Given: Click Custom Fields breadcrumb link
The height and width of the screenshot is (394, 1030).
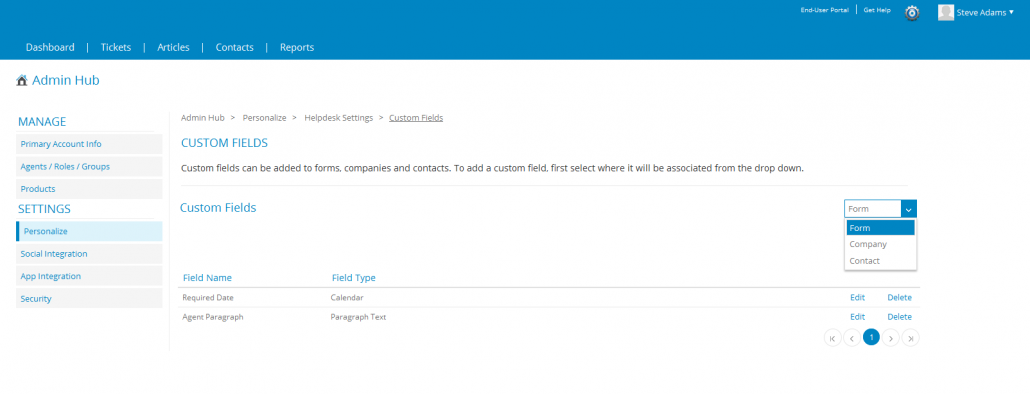Looking at the screenshot, I should tap(416, 118).
